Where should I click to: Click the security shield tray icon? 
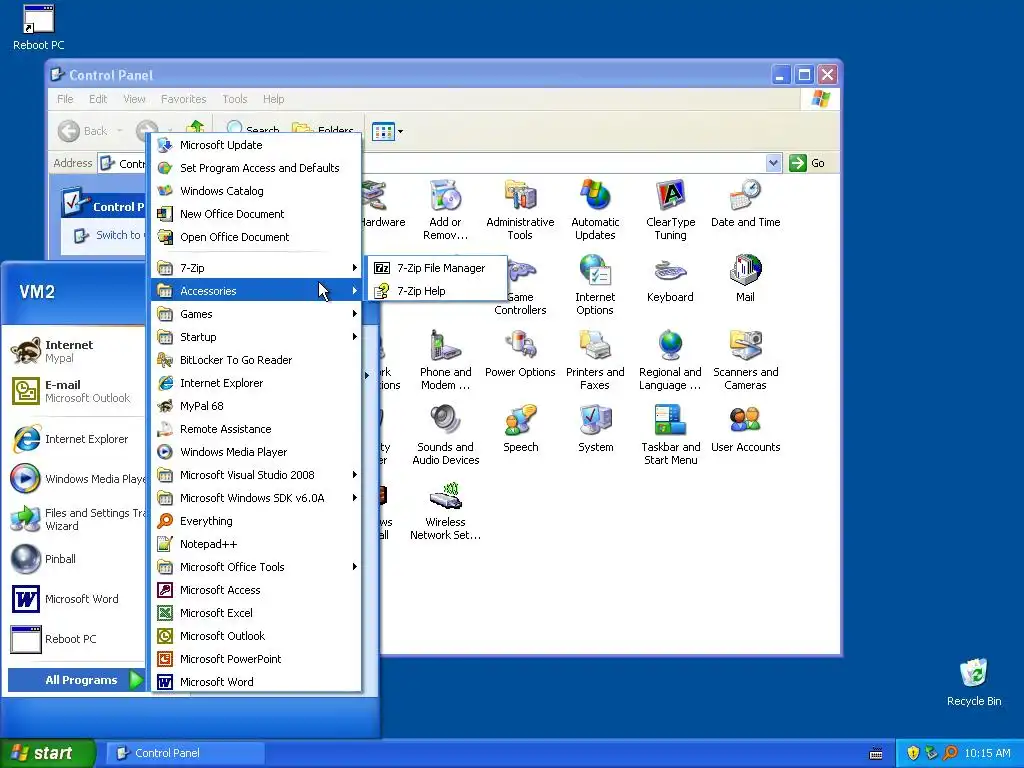[x=913, y=753]
